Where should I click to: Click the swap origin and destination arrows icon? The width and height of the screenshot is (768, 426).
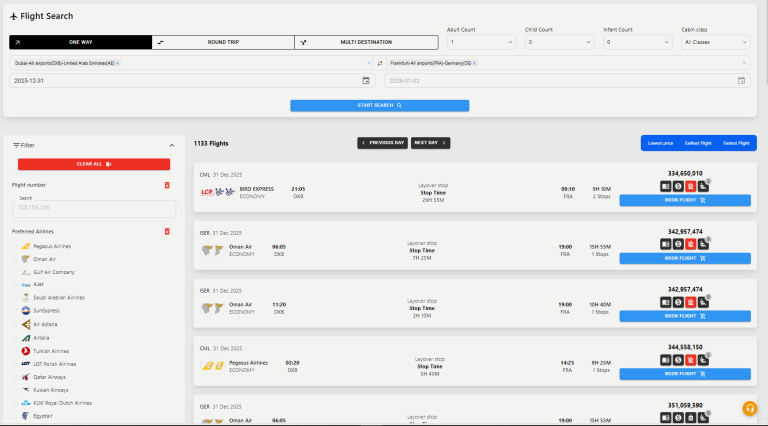[x=379, y=63]
